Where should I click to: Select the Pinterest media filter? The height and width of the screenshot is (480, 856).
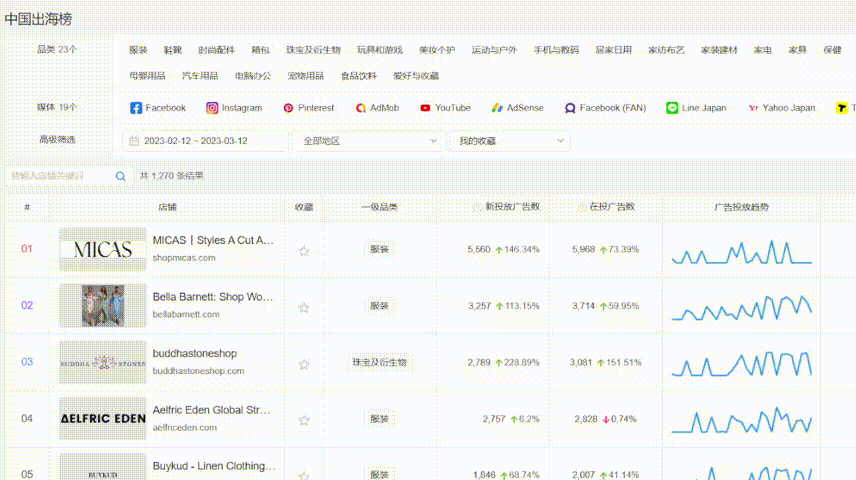(x=308, y=108)
